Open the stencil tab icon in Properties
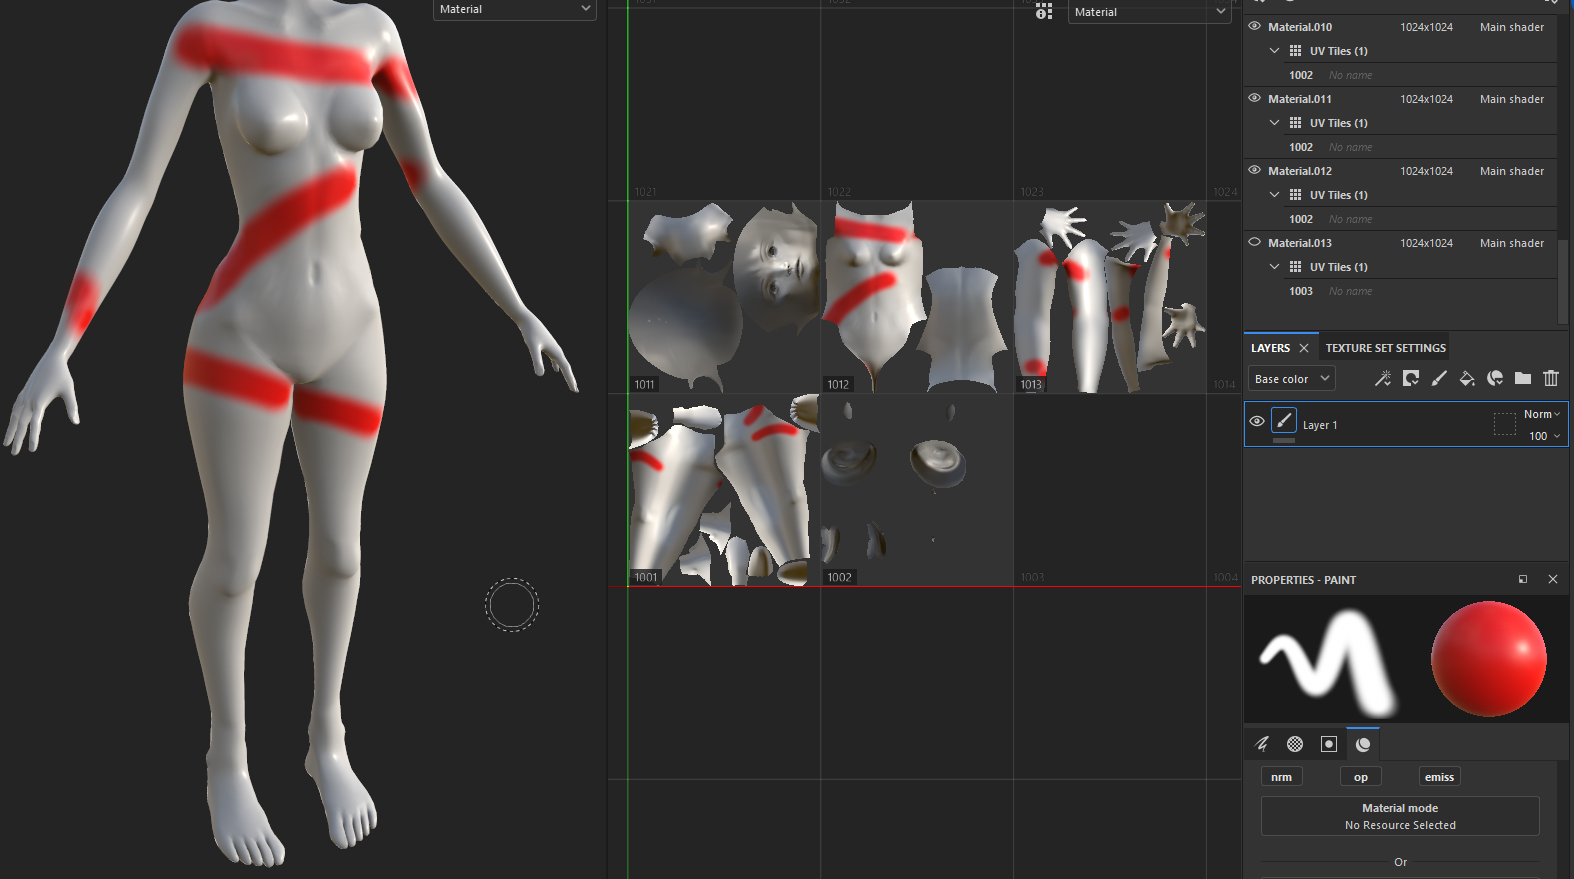This screenshot has height=879, width=1574. 1329,744
